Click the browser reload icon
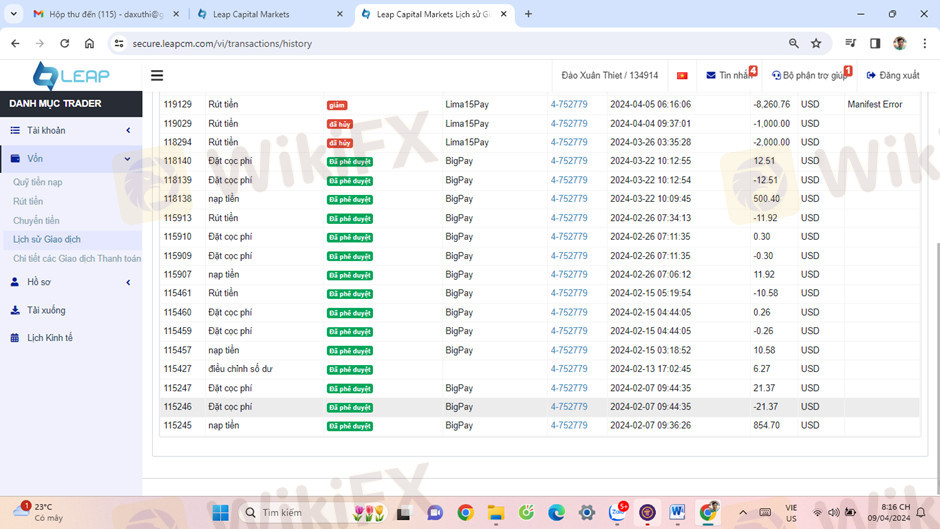The image size is (940, 529). [64, 44]
